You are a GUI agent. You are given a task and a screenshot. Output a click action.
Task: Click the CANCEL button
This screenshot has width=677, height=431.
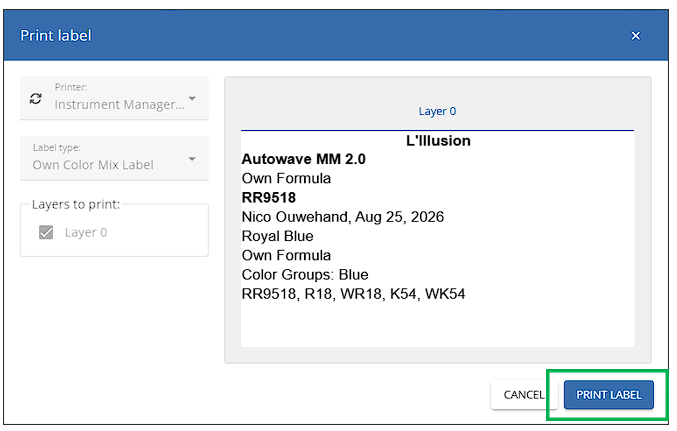524,395
